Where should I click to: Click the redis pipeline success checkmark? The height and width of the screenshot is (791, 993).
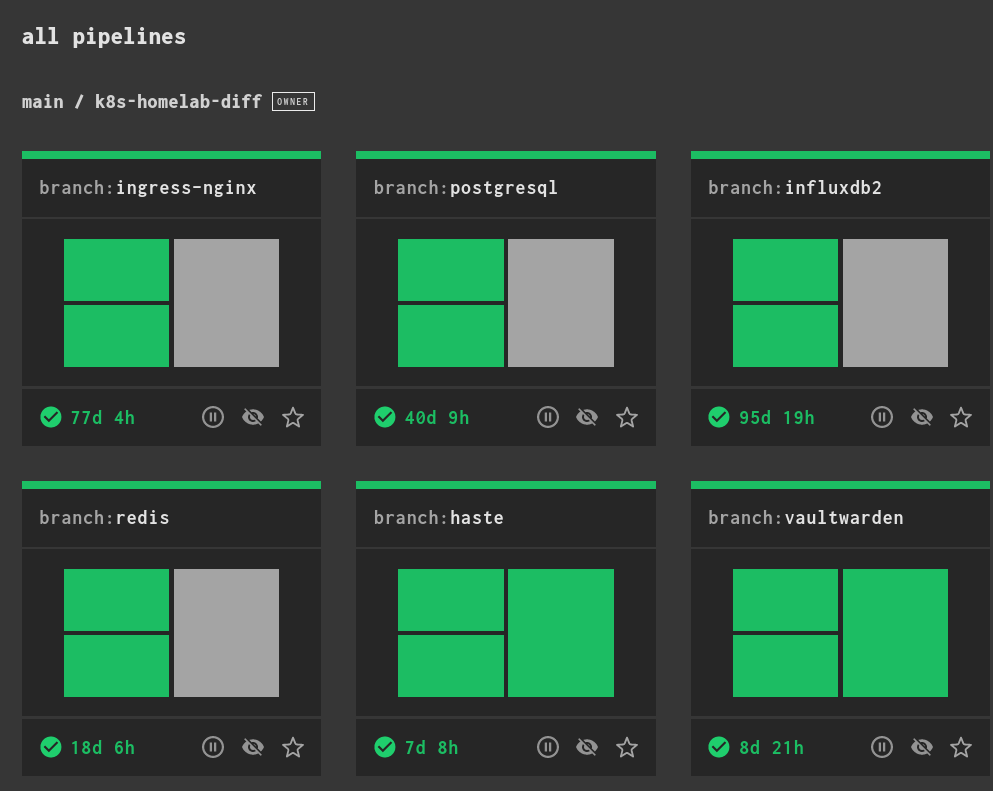51,747
